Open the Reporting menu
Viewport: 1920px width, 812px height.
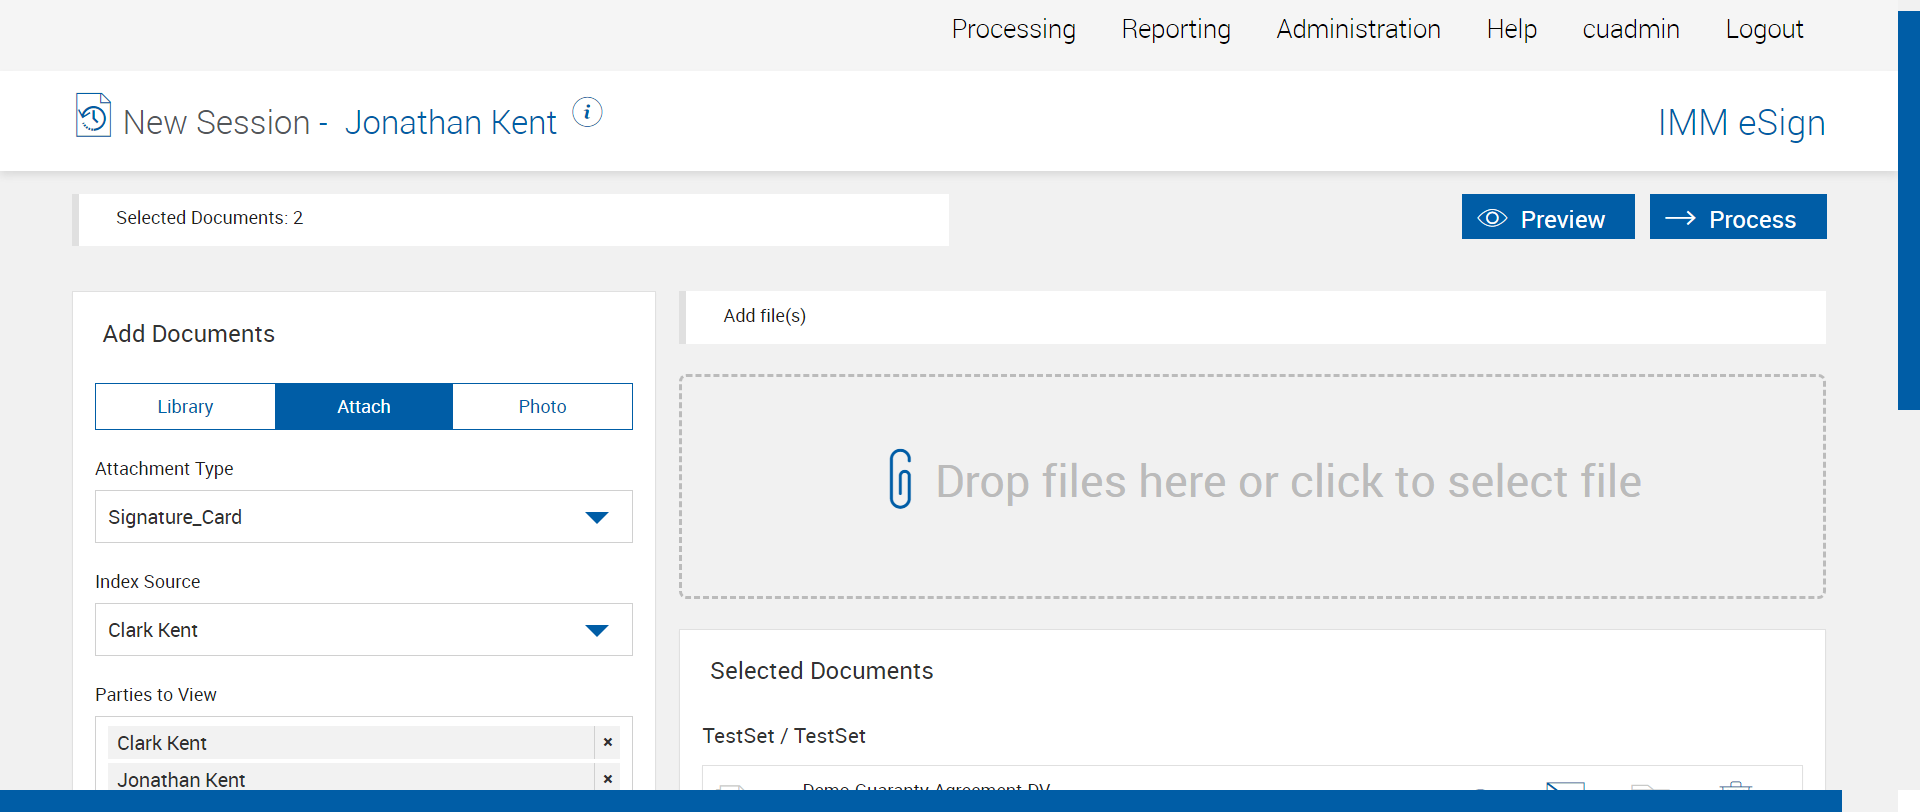pos(1176,29)
